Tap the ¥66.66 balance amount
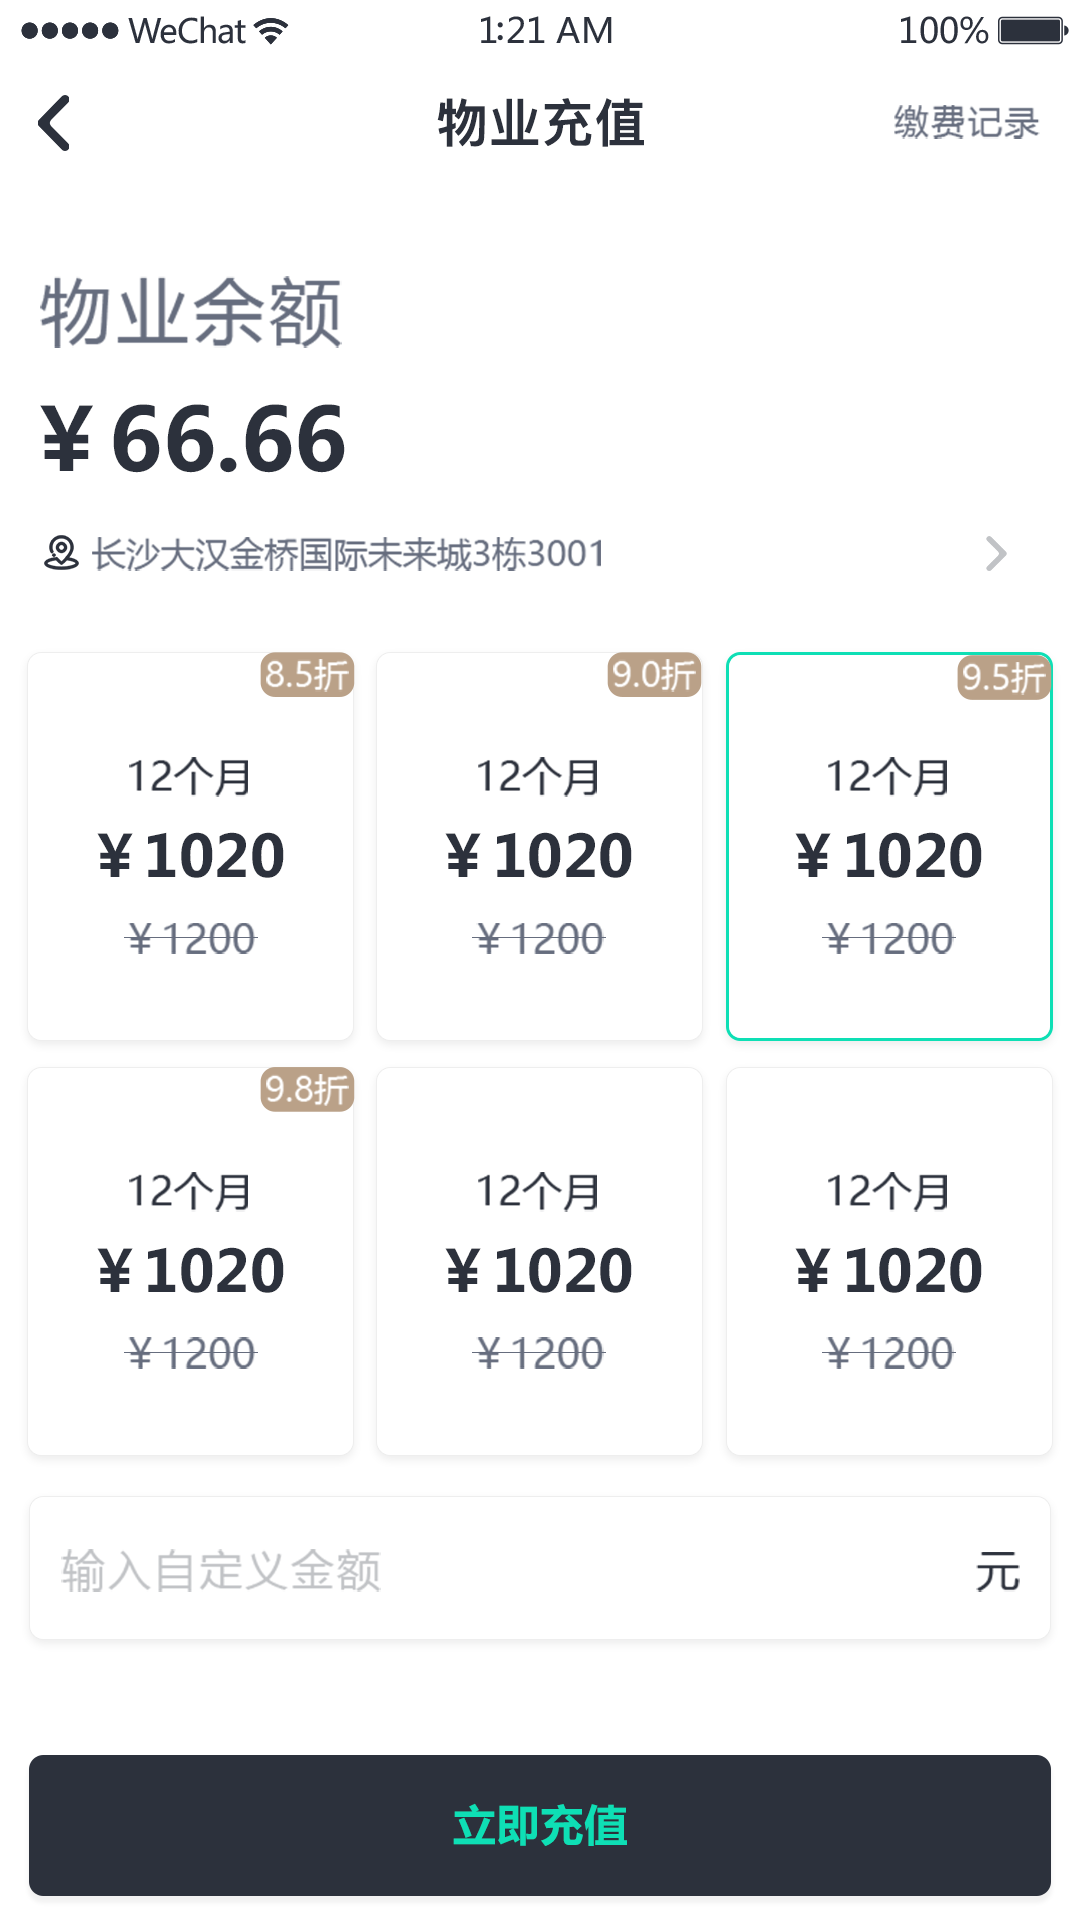This screenshot has width=1080, height=1920. pos(194,439)
